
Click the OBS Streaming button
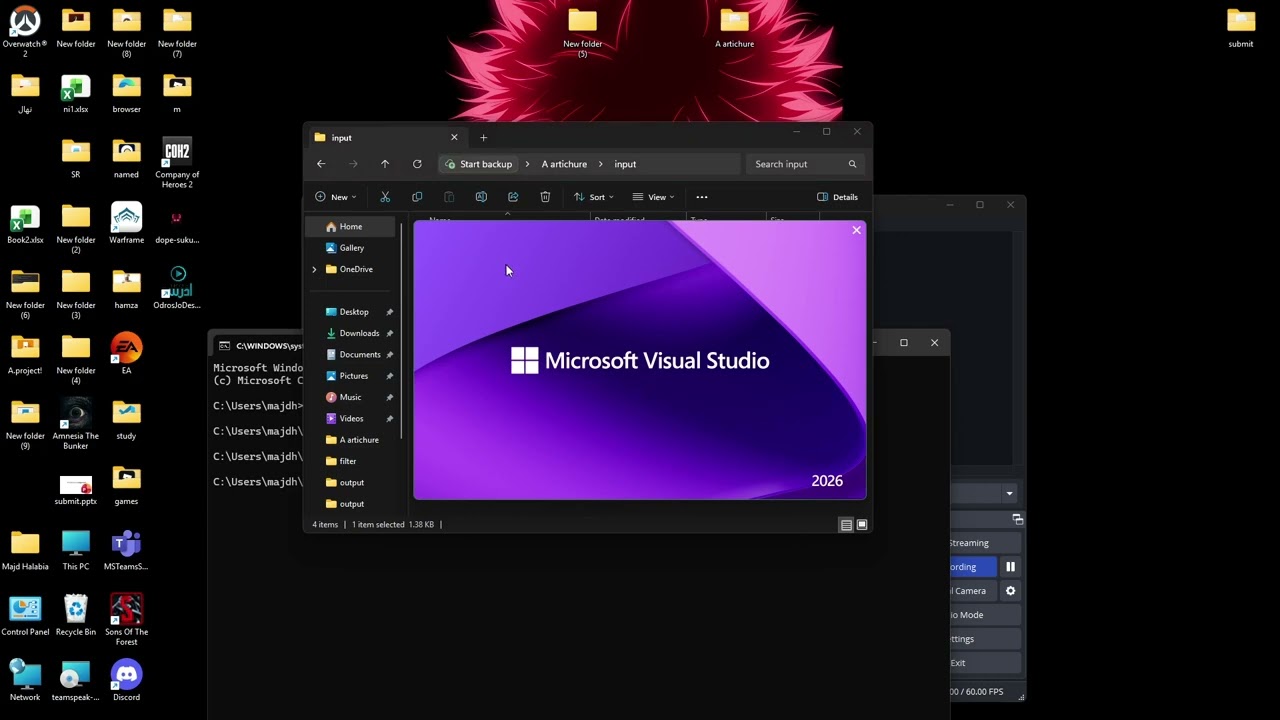coord(985,543)
